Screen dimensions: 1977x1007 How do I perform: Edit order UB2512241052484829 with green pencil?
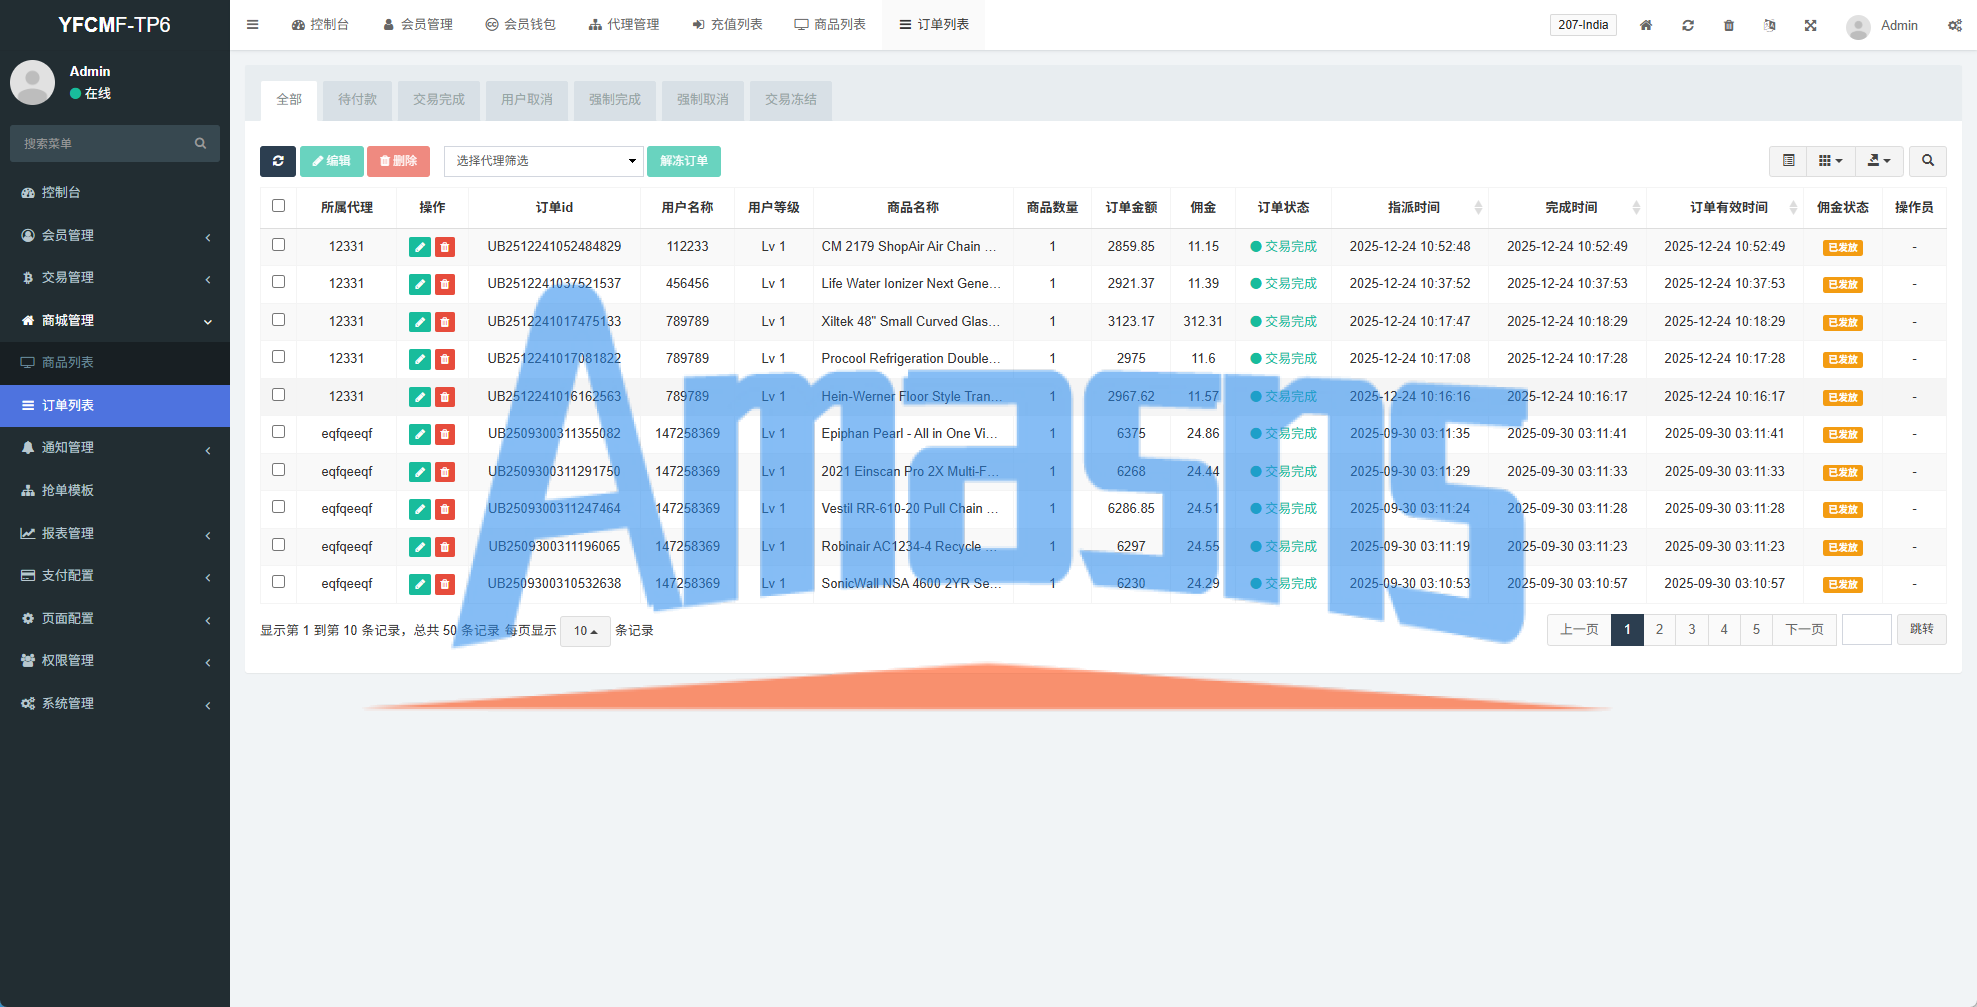click(420, 247)
